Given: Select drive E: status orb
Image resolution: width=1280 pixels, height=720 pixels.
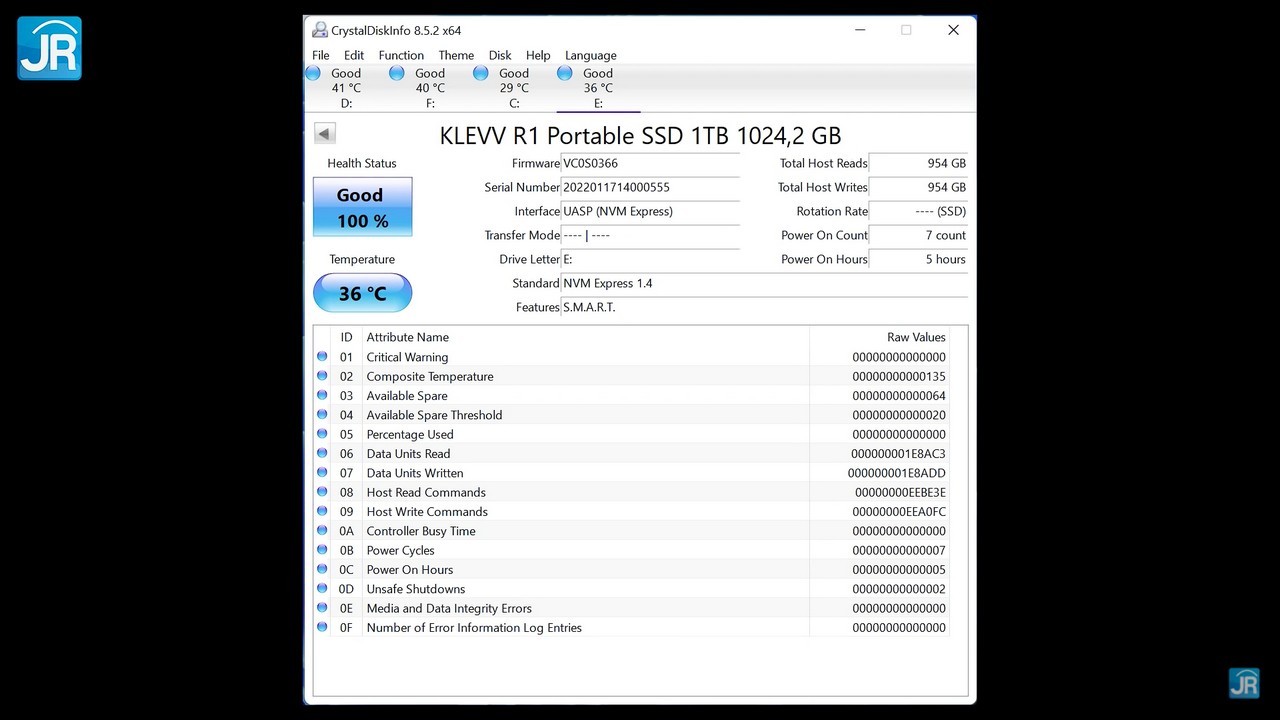Looking at the screenshot, I should [565, 73].
